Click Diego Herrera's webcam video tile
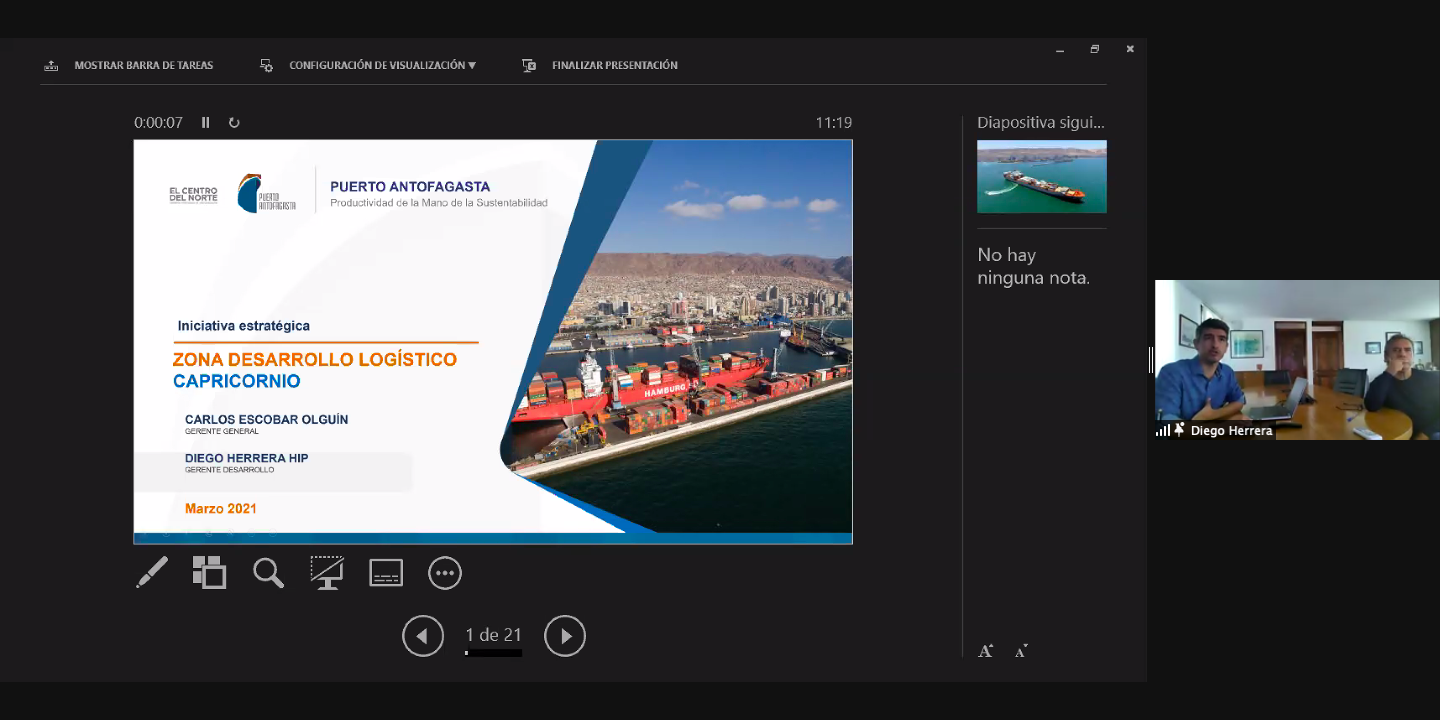1440x720 pixels. pos(1297,360)
